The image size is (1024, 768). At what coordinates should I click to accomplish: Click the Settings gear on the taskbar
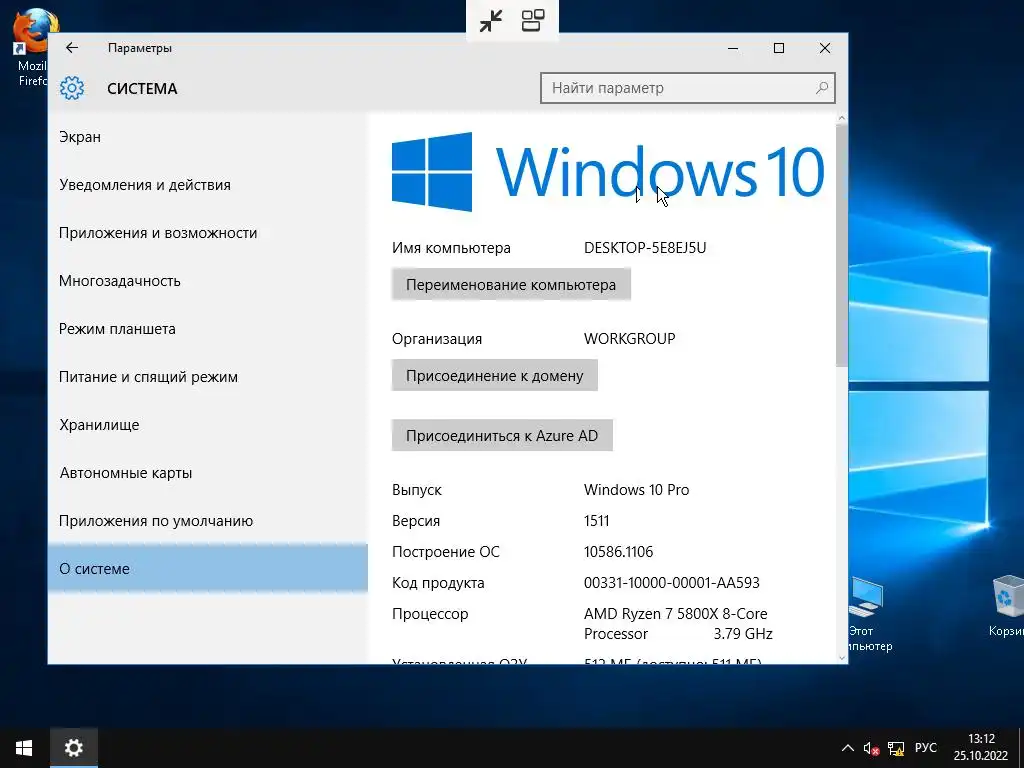click(74, 748)
